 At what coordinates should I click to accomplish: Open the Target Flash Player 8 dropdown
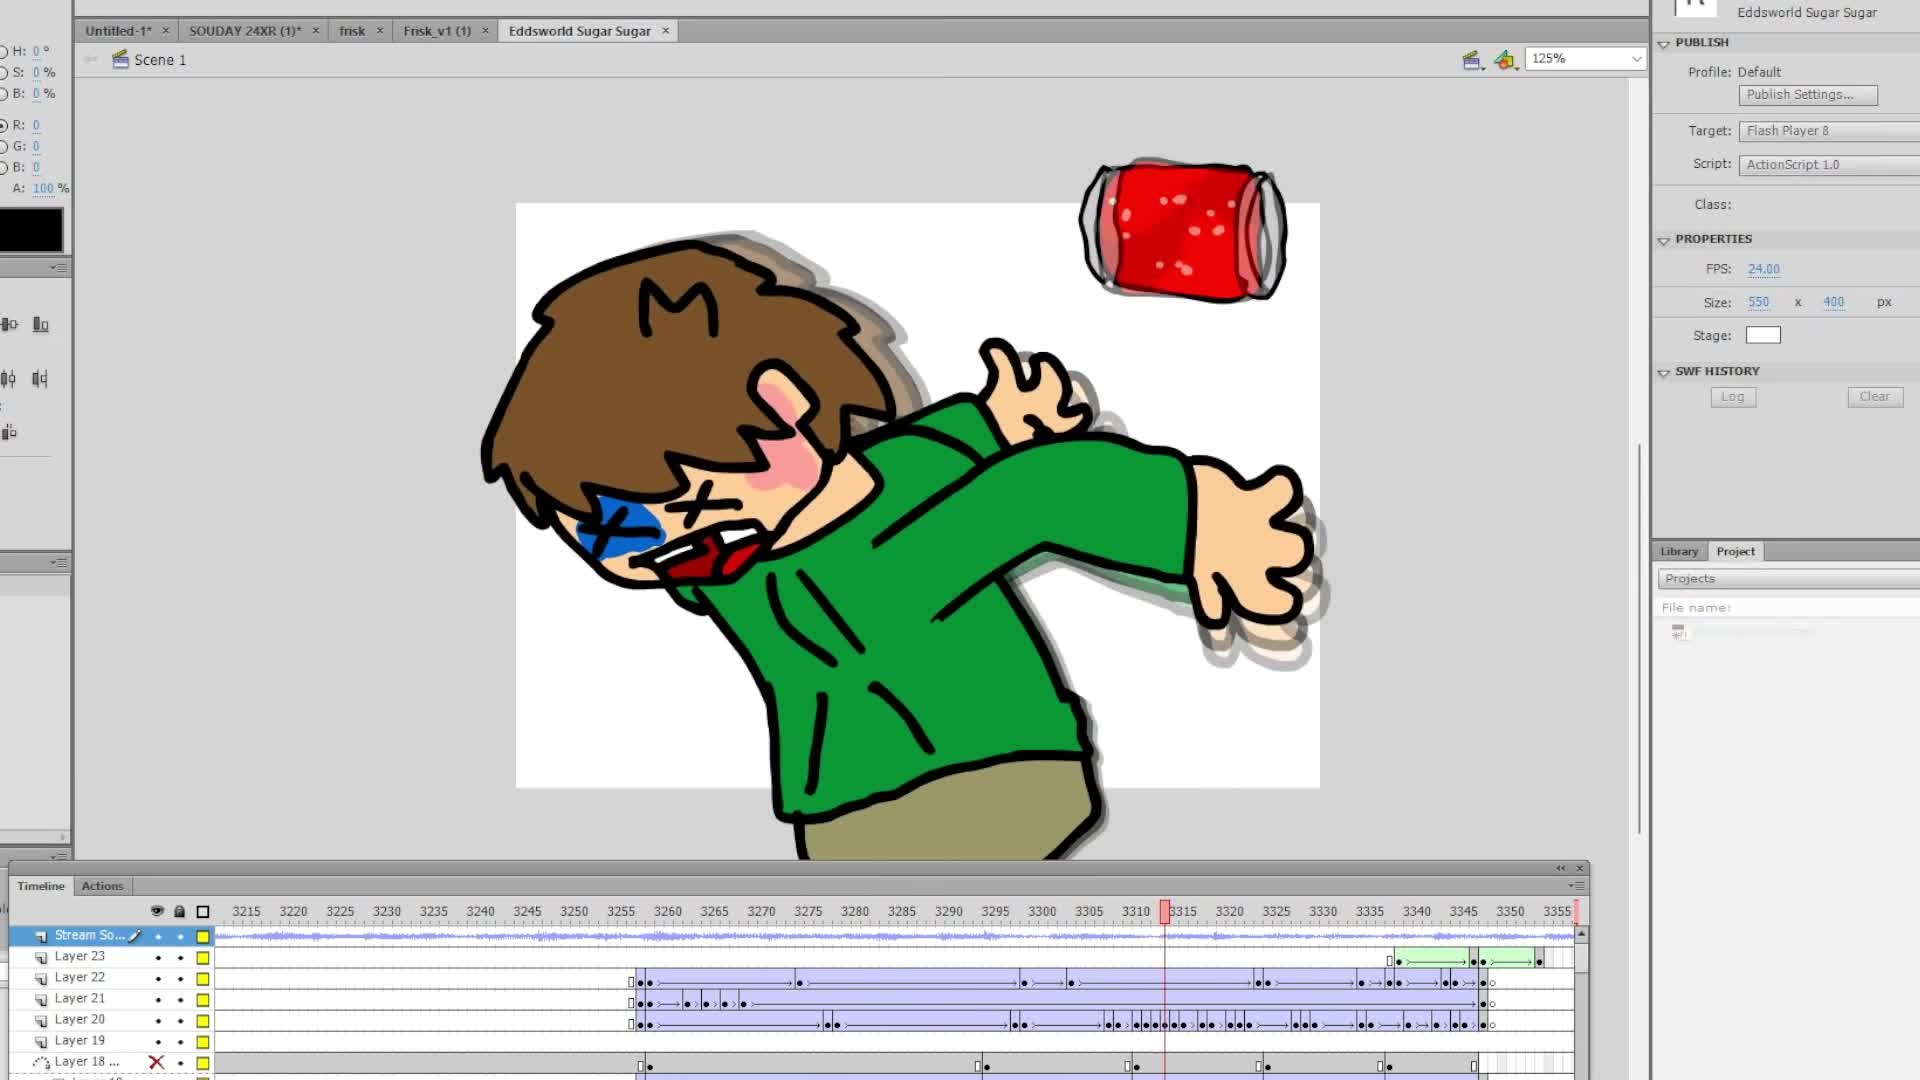pos(1829,131)
